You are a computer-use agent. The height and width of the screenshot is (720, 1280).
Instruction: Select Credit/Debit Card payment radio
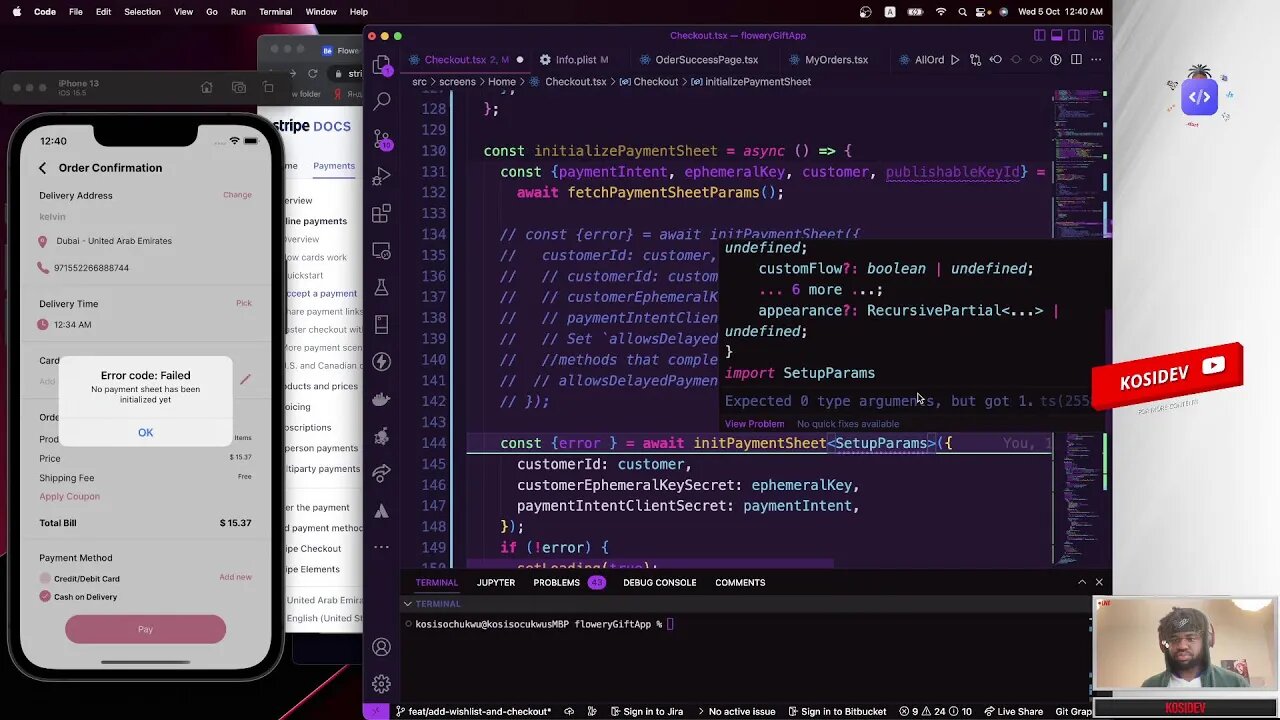[45, 578]
